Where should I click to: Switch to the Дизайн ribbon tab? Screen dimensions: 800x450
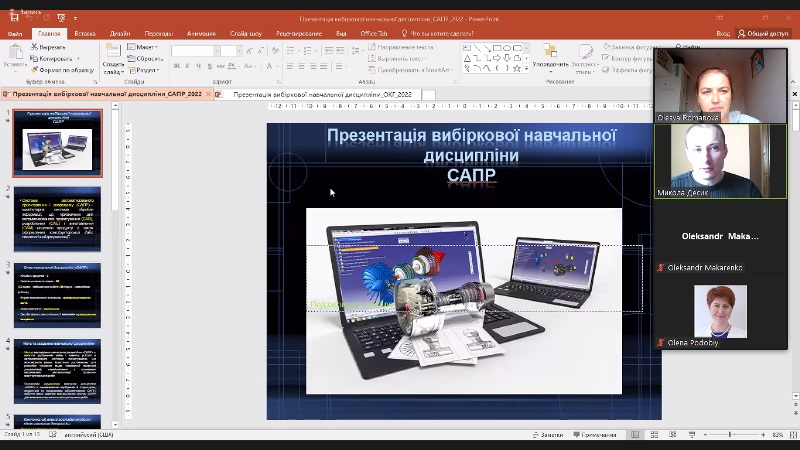coord(120,34)
